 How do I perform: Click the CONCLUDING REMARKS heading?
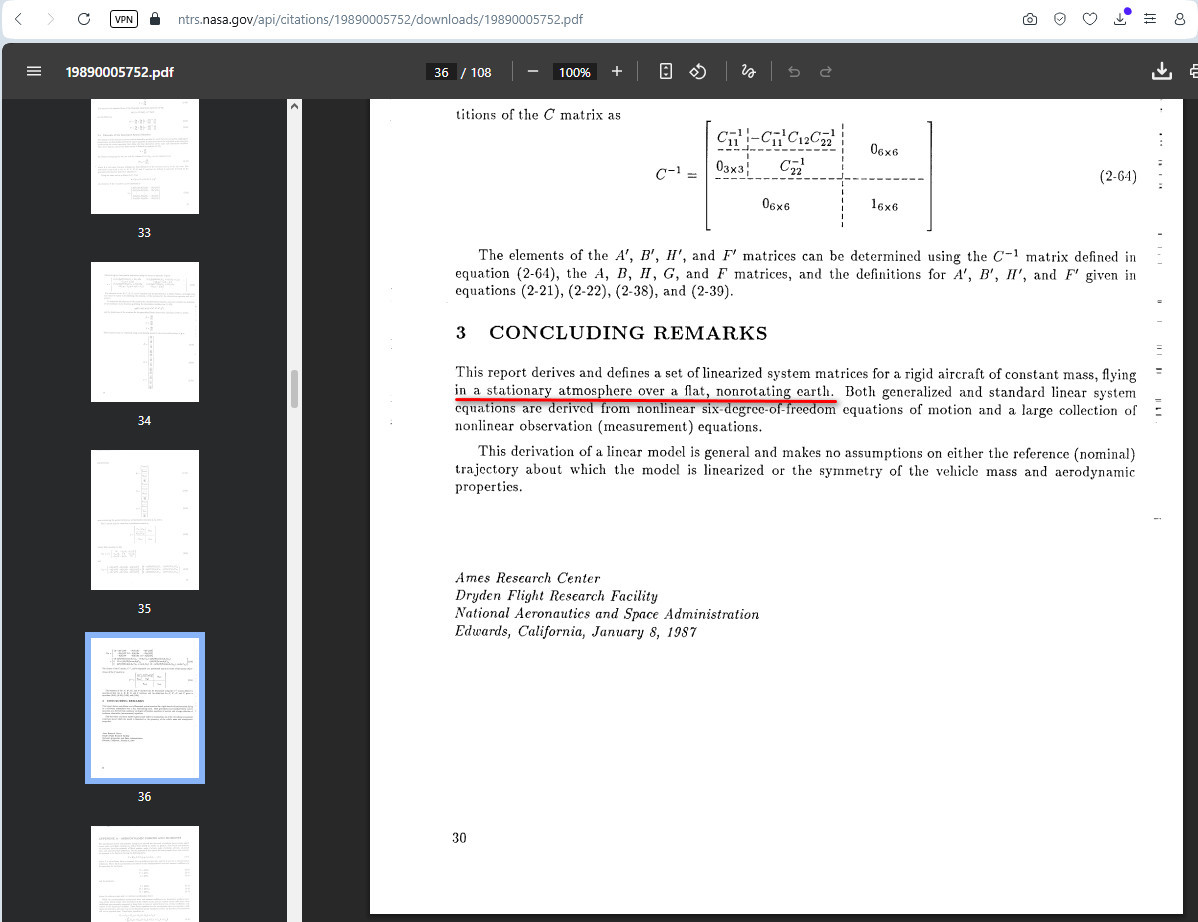tap(628, 332)
